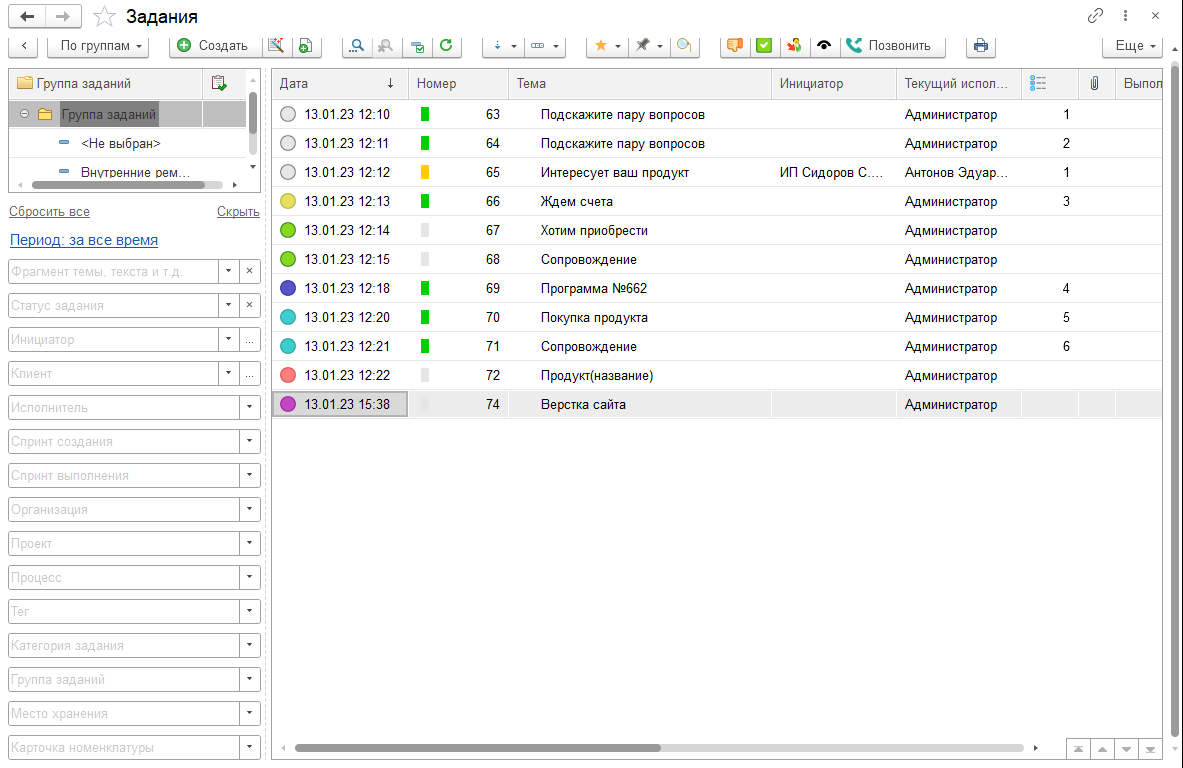Open the По группам dropdown
This screenshot has height=768, width=1183.
pyautogui.click(x=97, y=46)
